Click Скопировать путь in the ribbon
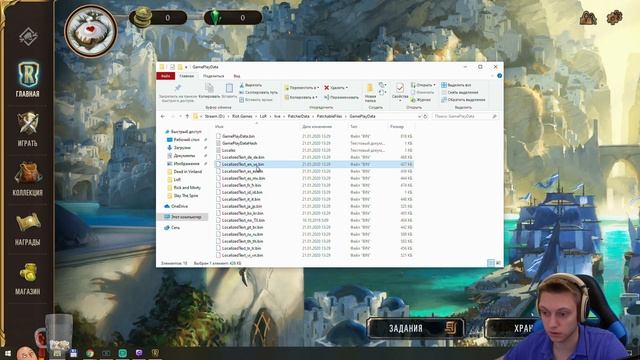This screenshot has width=640, height=360. (x=258, y=92)
